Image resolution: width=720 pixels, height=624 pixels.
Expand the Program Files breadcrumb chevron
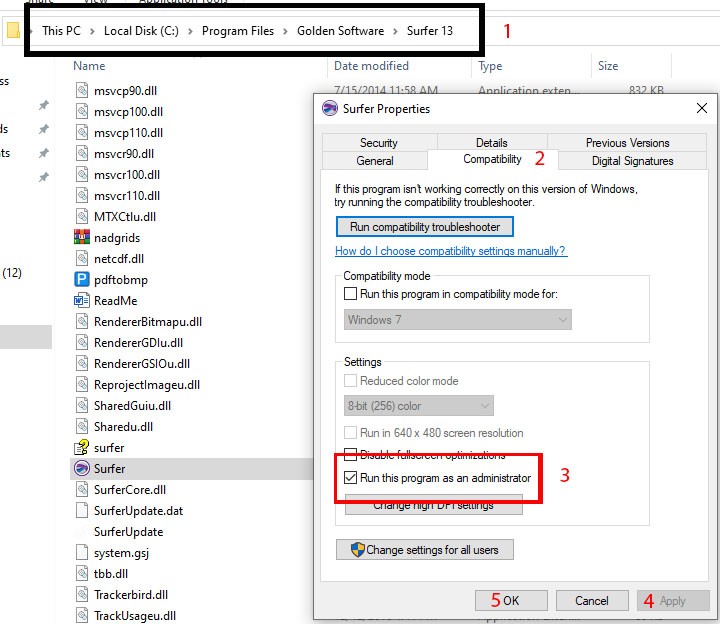click(x=285, y=31)
